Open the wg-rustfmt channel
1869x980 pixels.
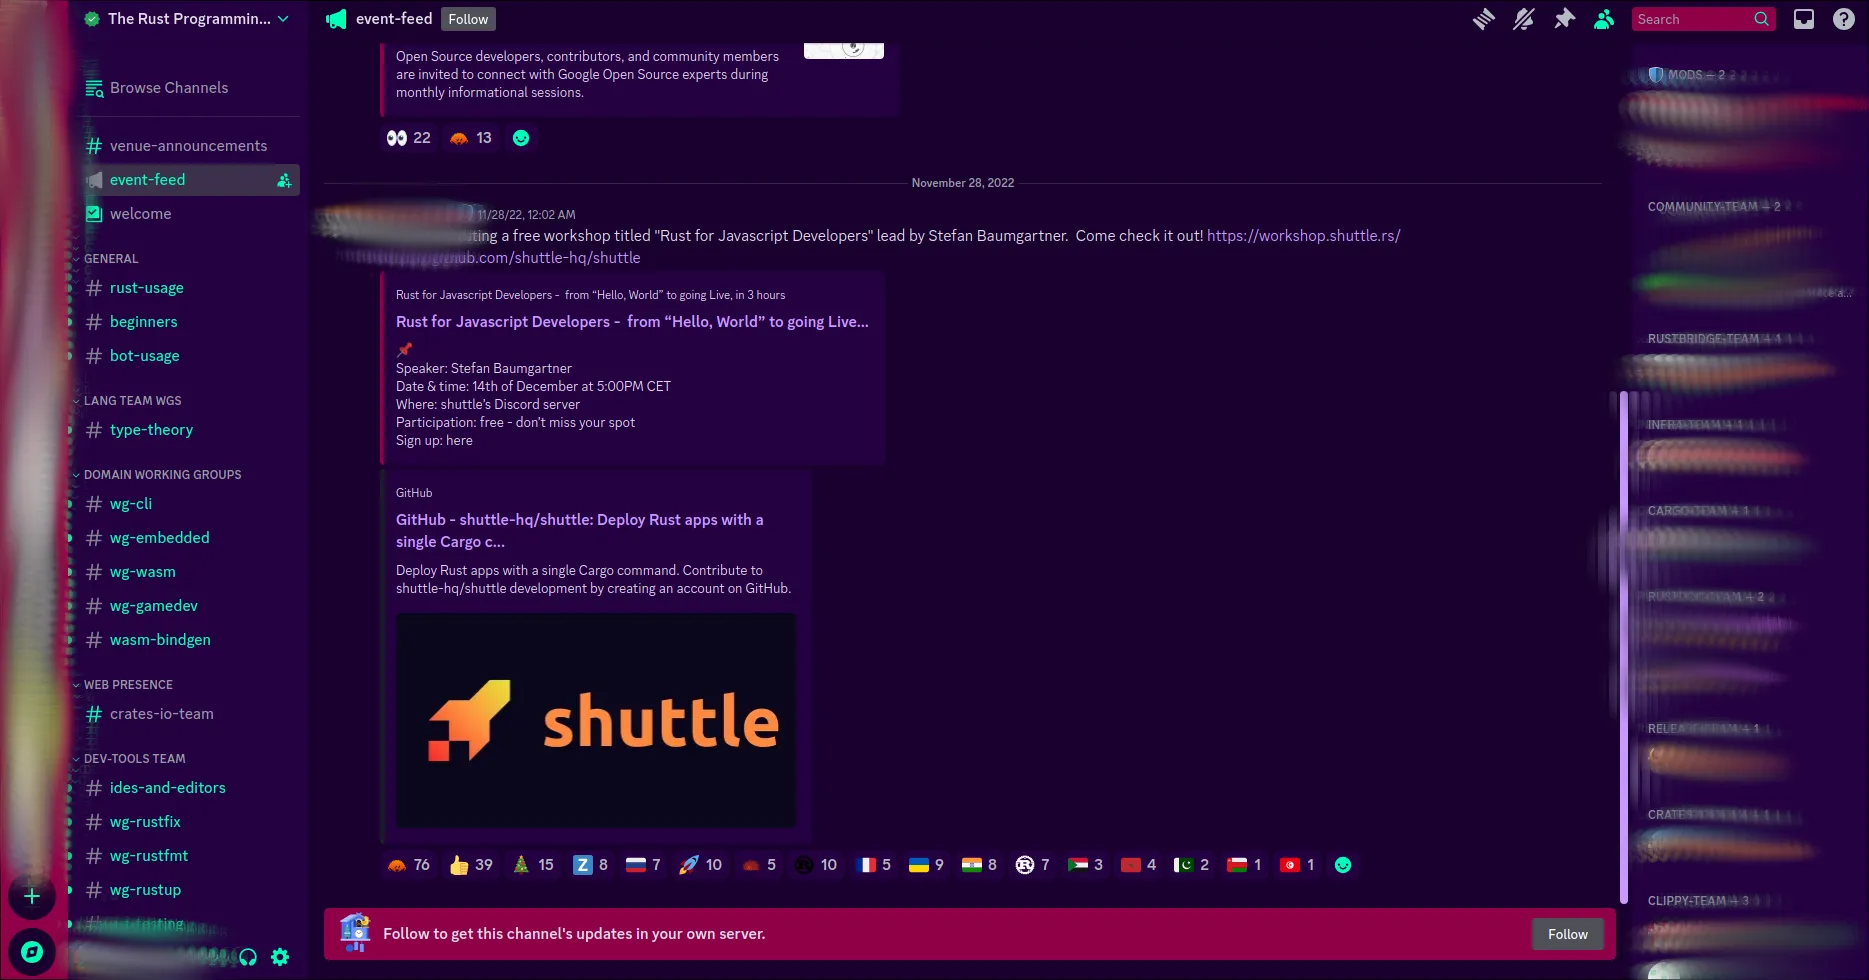[x=188, y=856]
